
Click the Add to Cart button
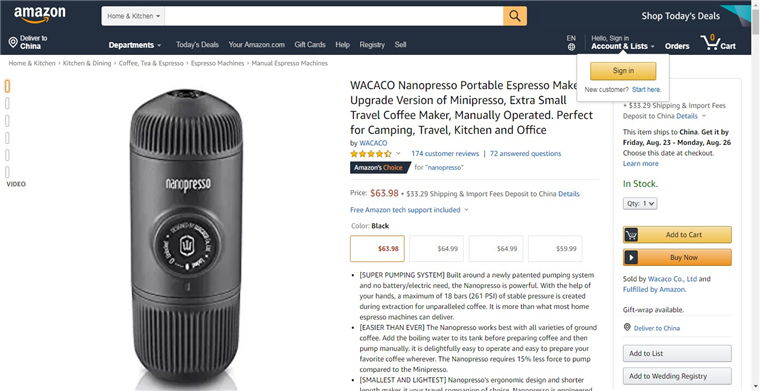tap(677, 235)
